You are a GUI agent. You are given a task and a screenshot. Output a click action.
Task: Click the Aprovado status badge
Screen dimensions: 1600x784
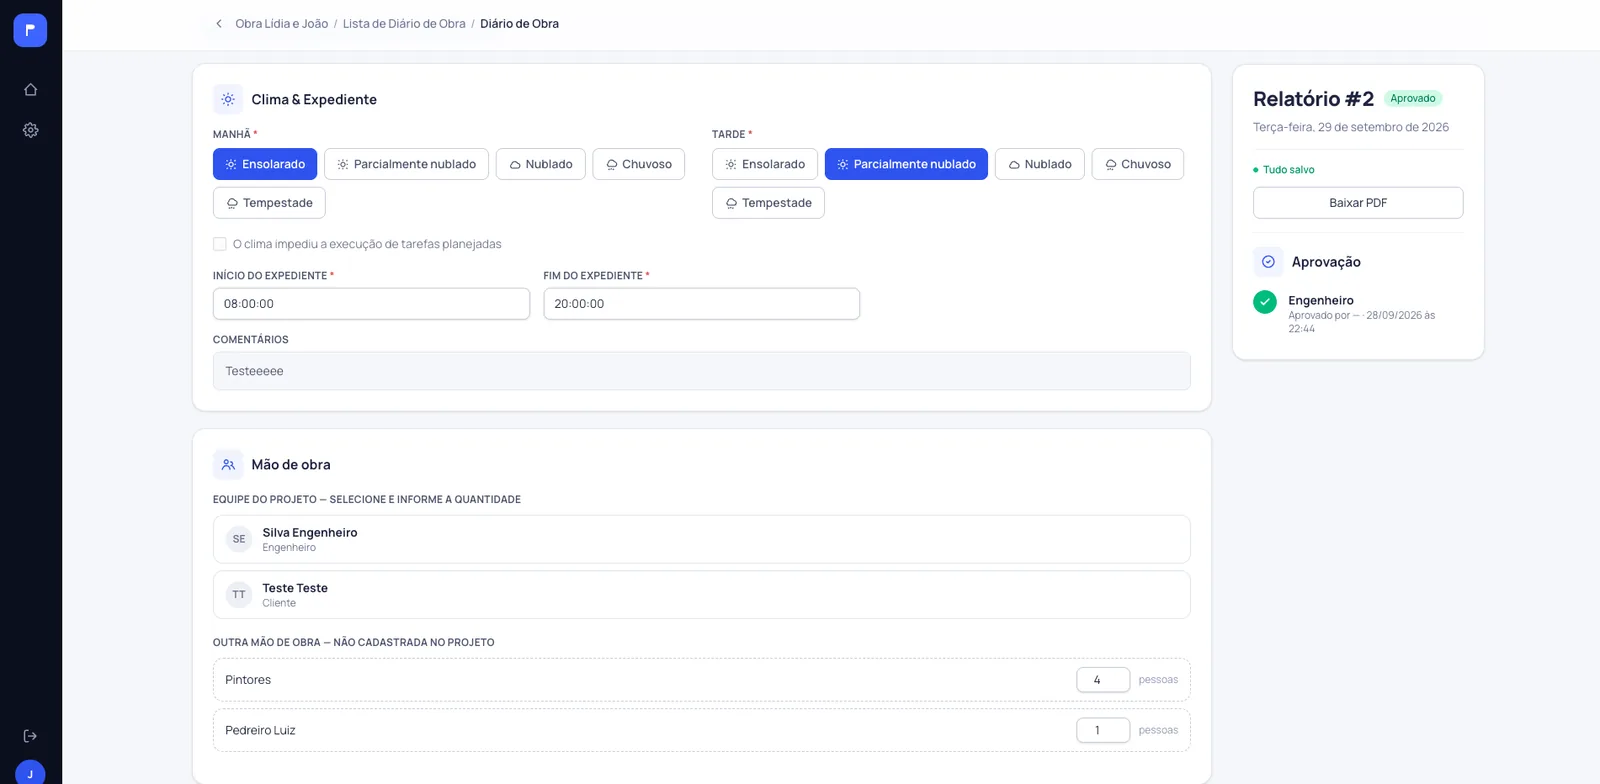click(1413, 98)
